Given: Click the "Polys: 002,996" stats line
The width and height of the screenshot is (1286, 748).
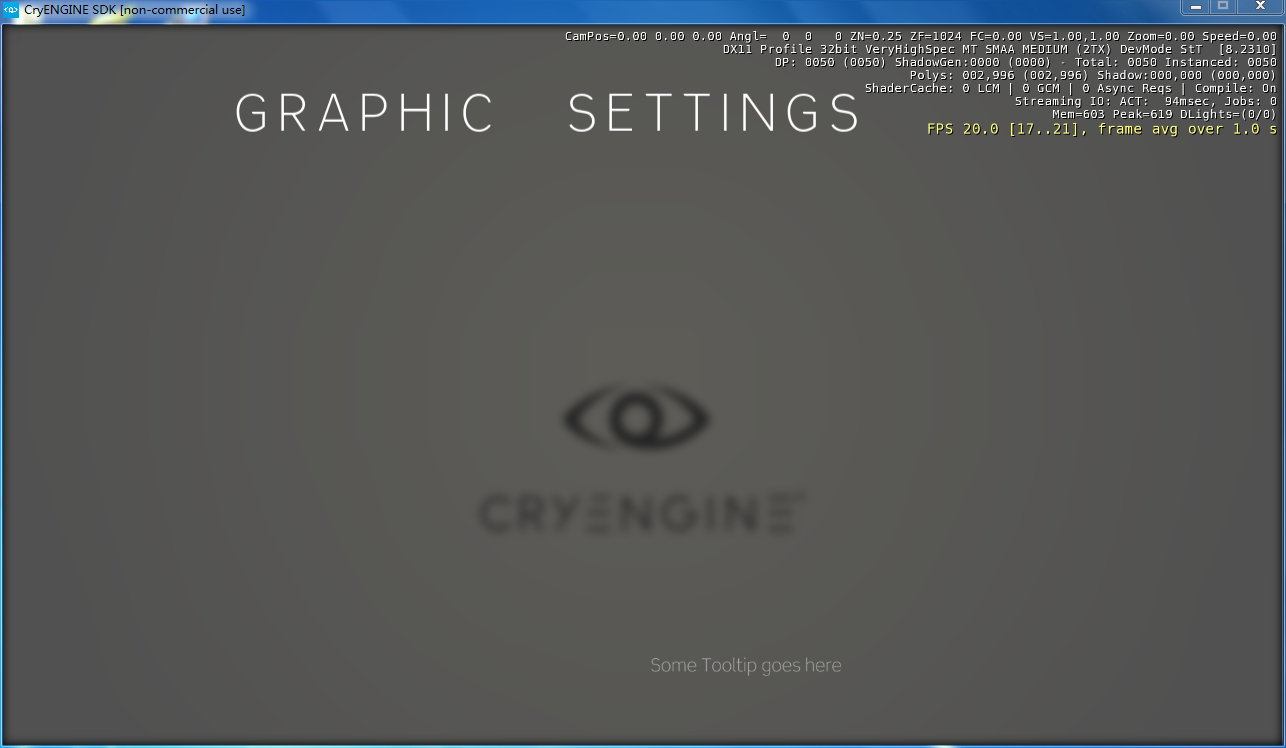Looking at the screenshot, I should [x=1093, y=75].
